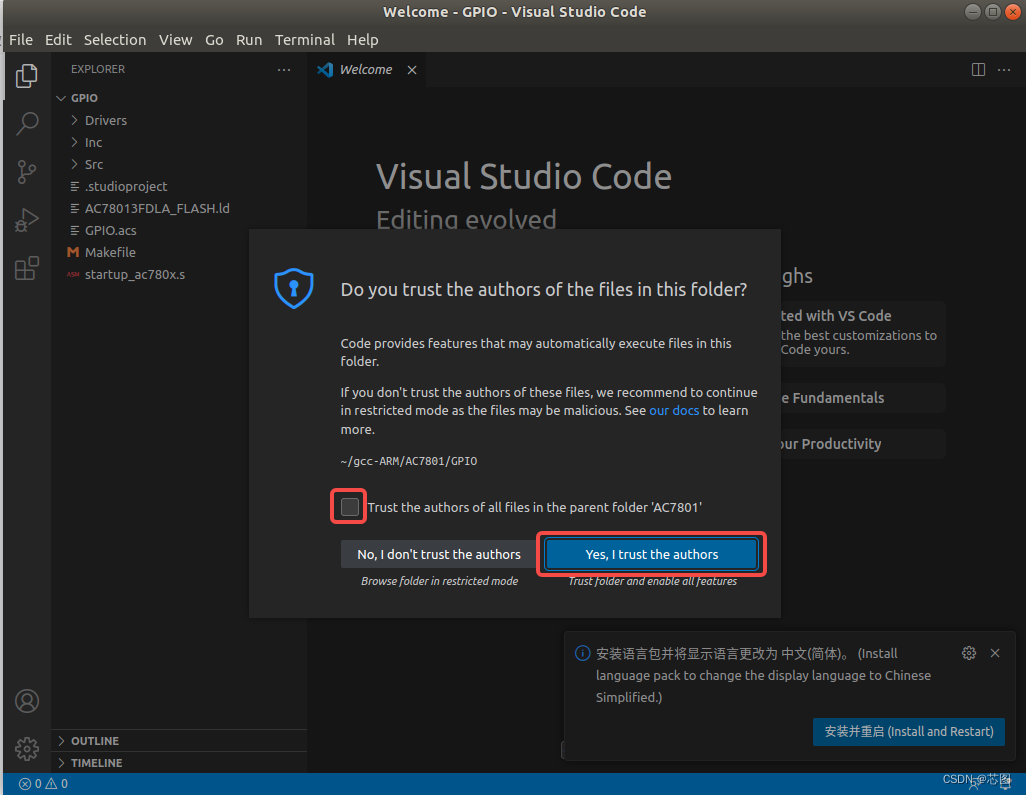Open the Accounts menu in the activity bar
The height and width of the screenshot is (795, 1026).
(x=26, y=701)
